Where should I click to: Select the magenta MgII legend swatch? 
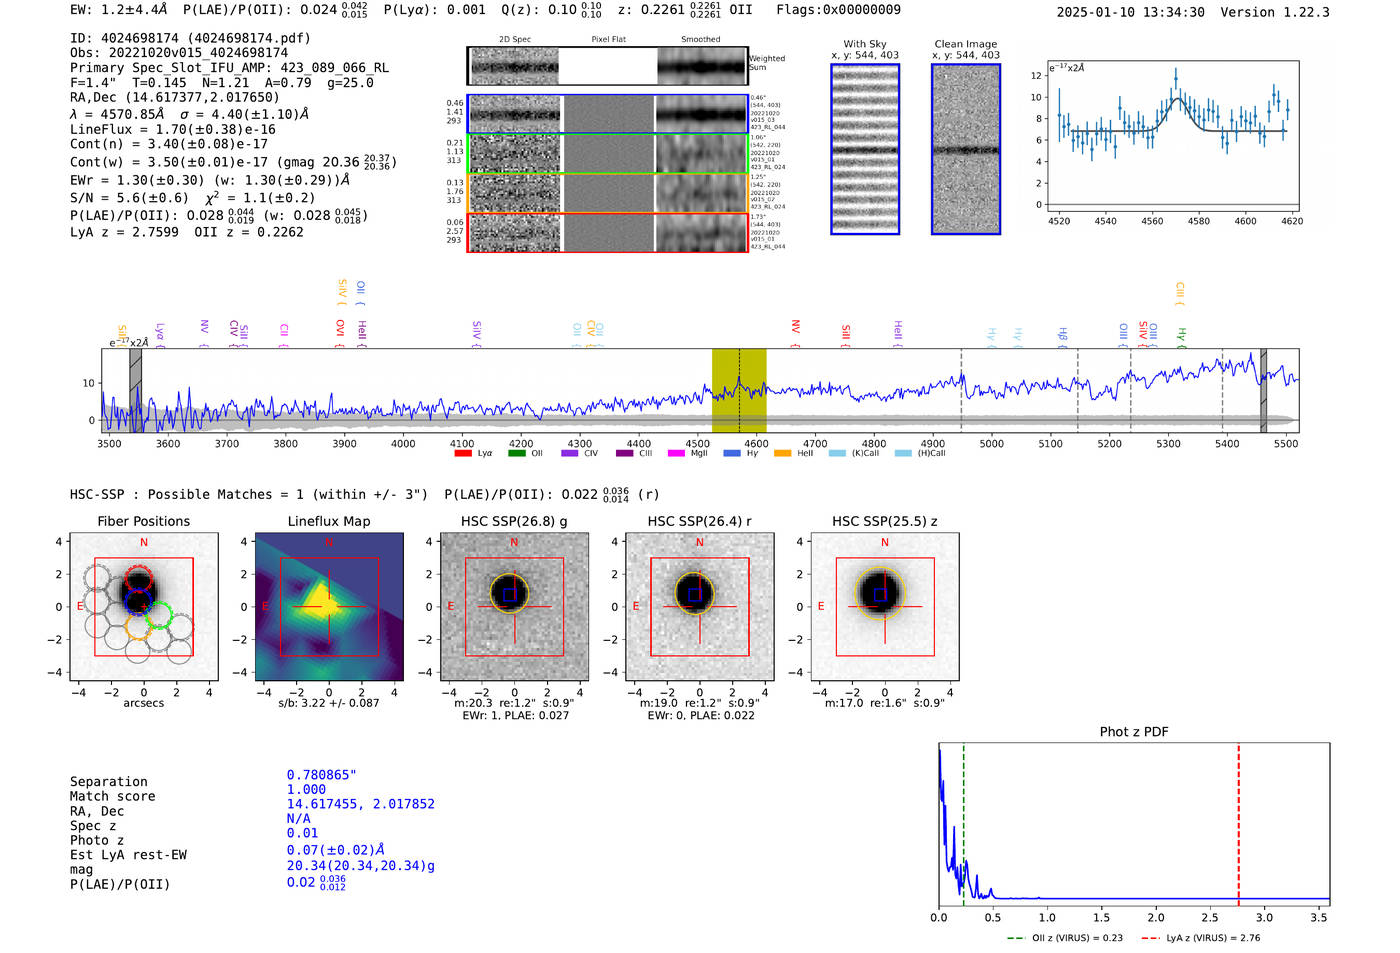pyautogui.click(x=675, y=454)
